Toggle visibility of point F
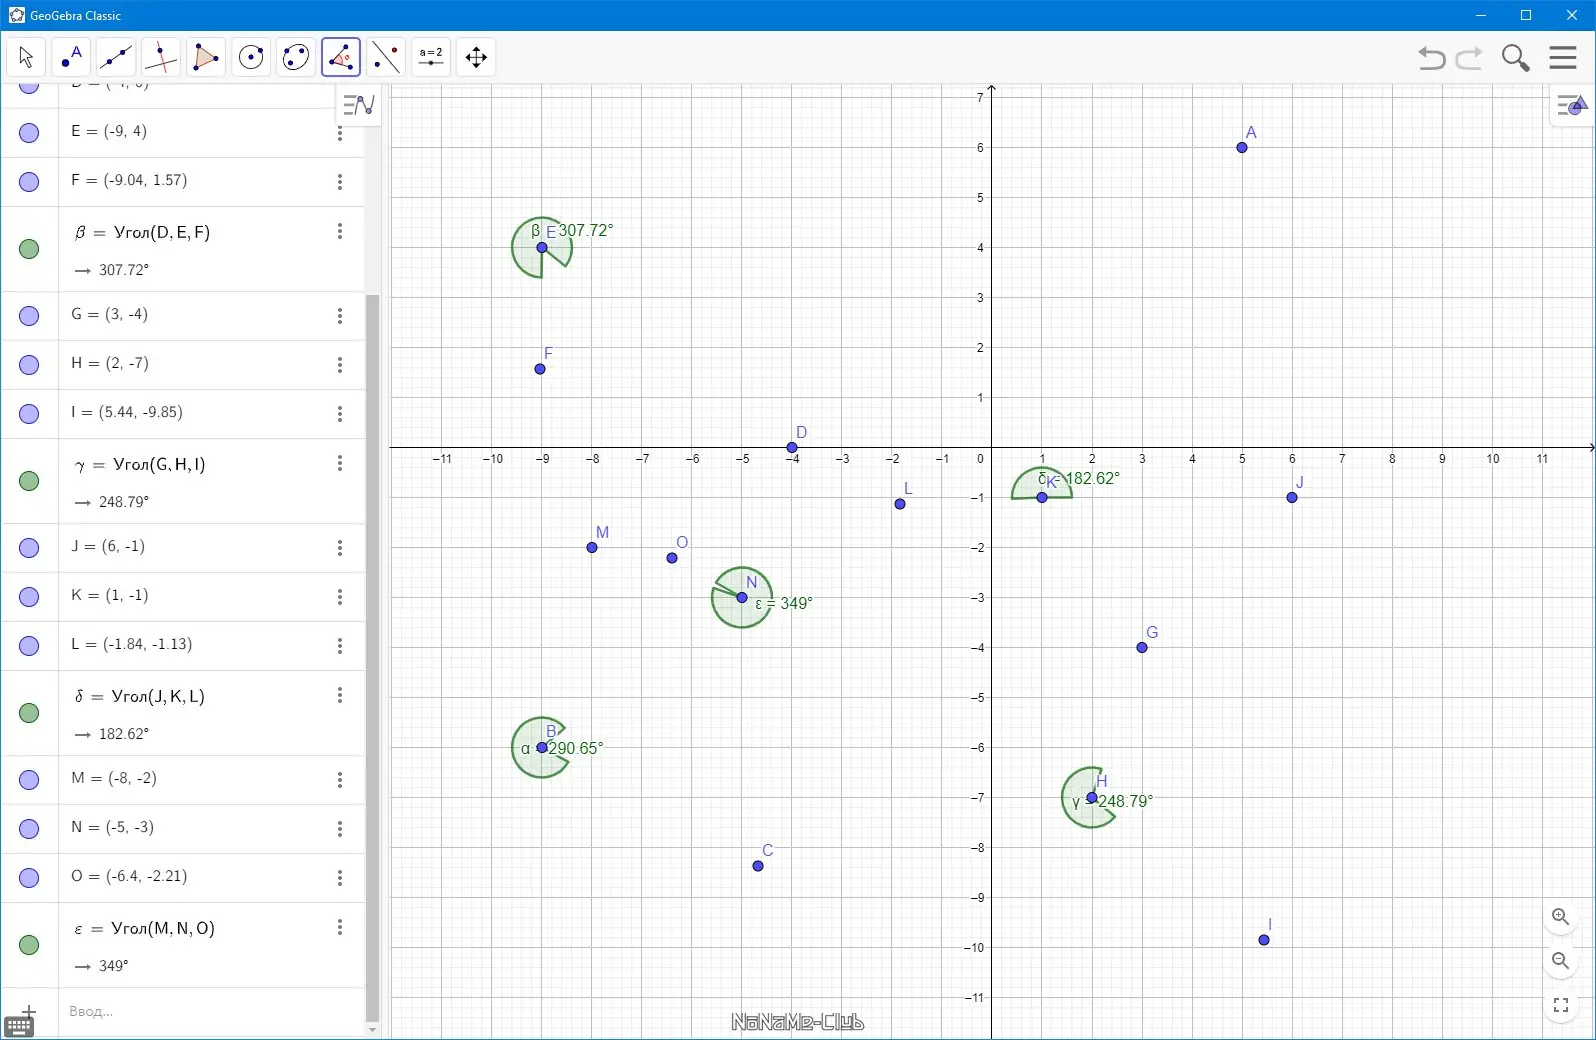The height and width of the screenshot is (1040, 1596). 29,182
